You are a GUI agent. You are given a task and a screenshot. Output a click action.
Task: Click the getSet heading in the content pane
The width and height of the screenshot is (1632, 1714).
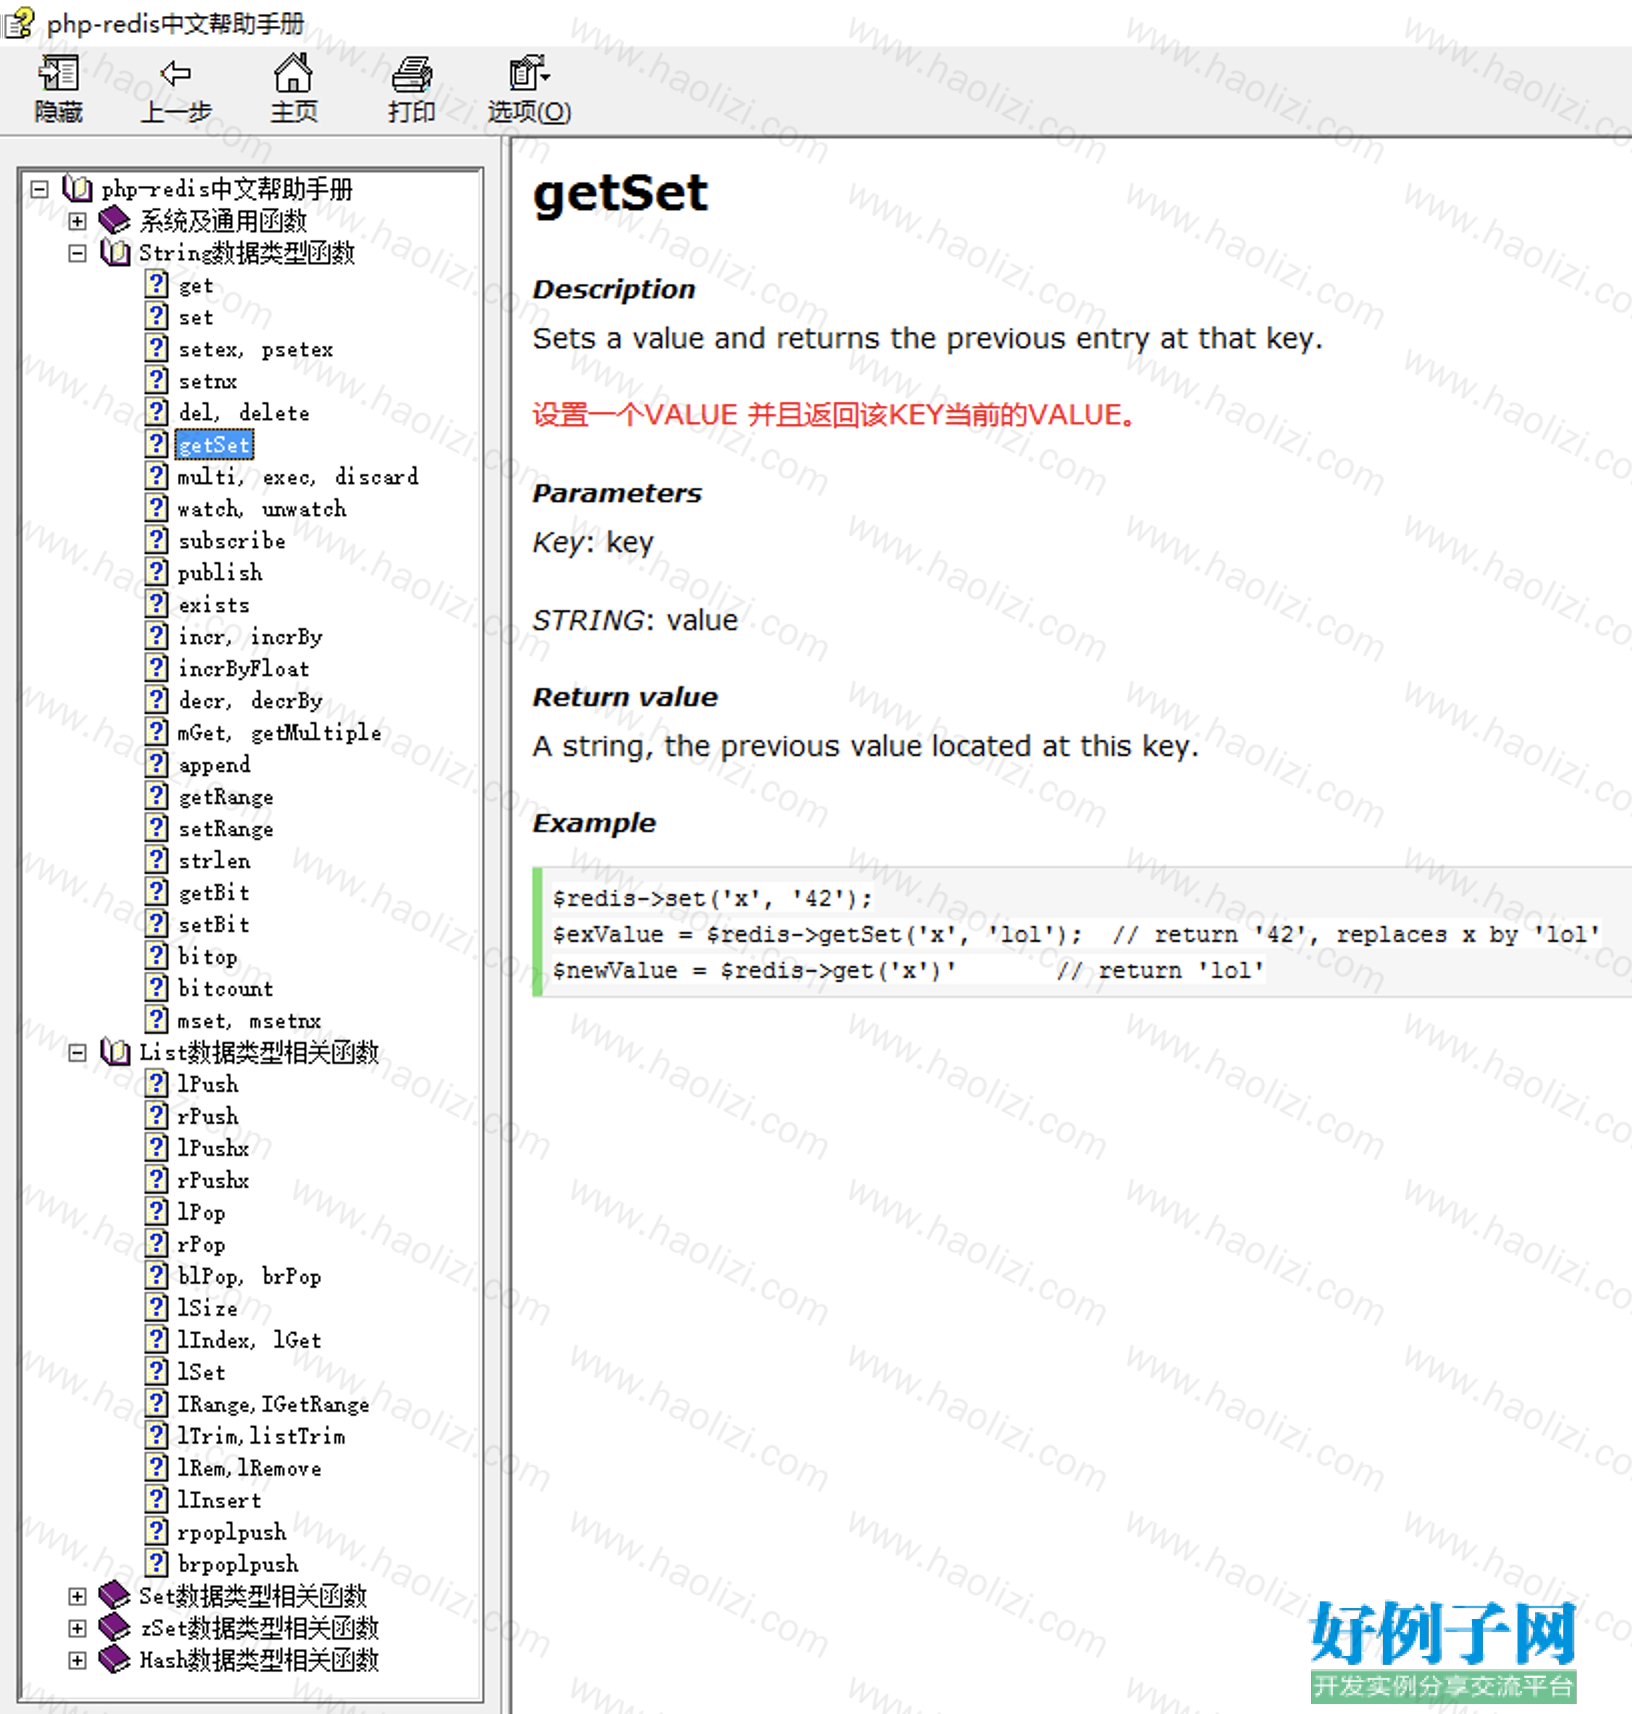point(620,193)
